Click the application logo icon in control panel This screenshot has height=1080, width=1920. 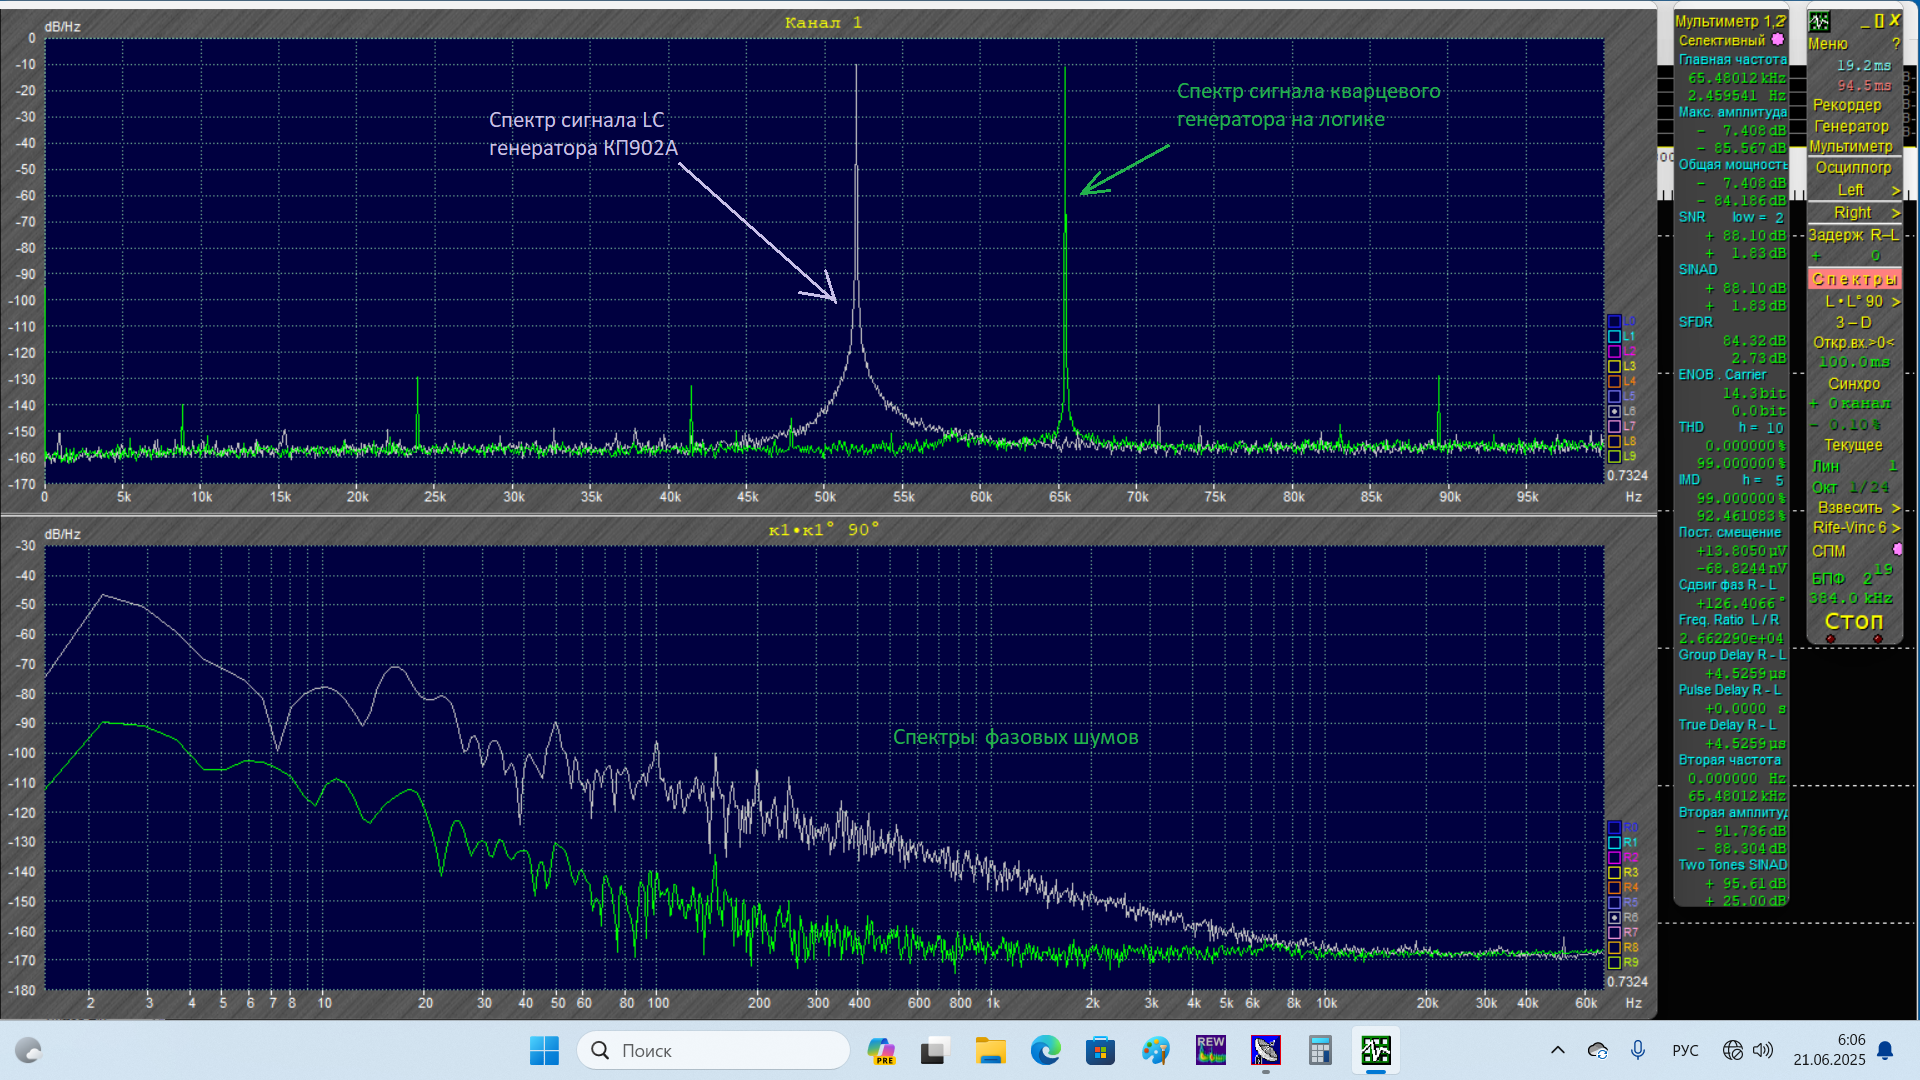[x=1819, y=21]
